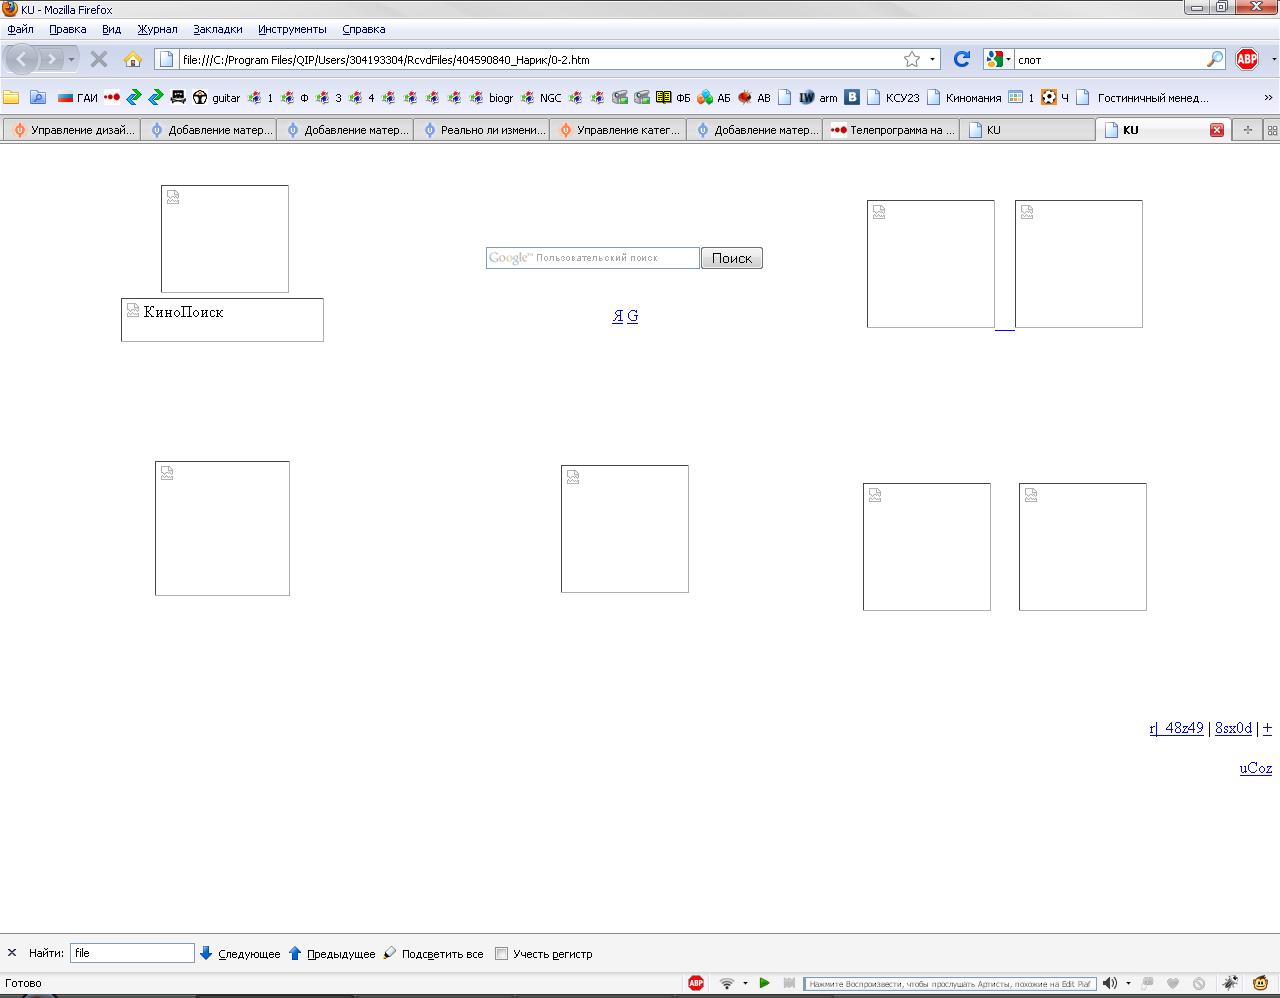This screenshot has height=998, width=1280.
Task: Close the find bar
Action: click(x=12, y=953)
